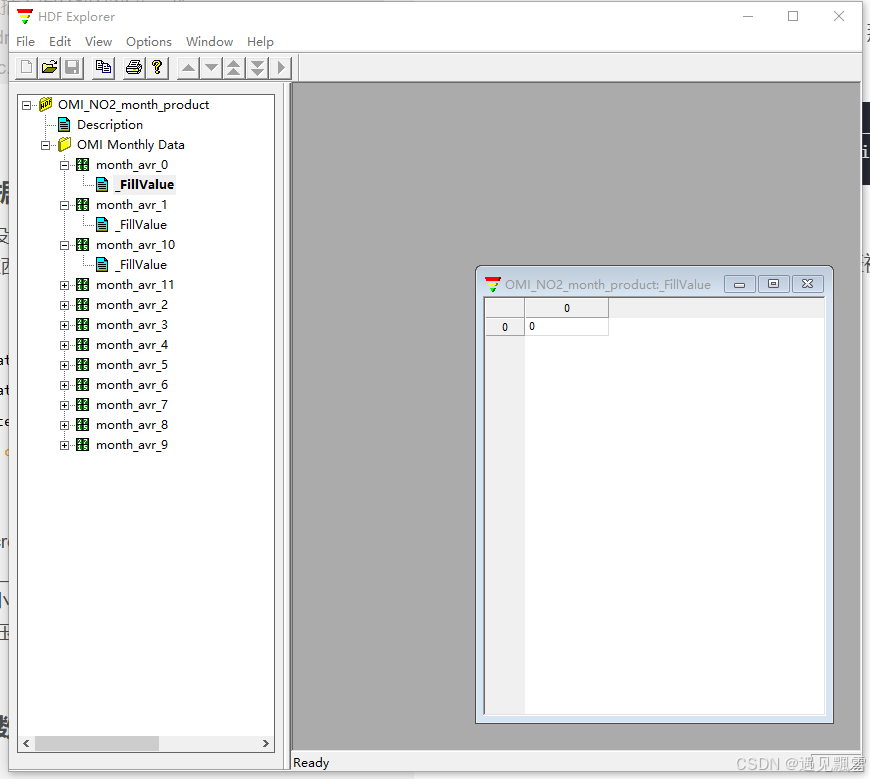Viewport: 870px width, 779px height.
Task: Expand the month_avr_8 node
Action: pos(64,426)
